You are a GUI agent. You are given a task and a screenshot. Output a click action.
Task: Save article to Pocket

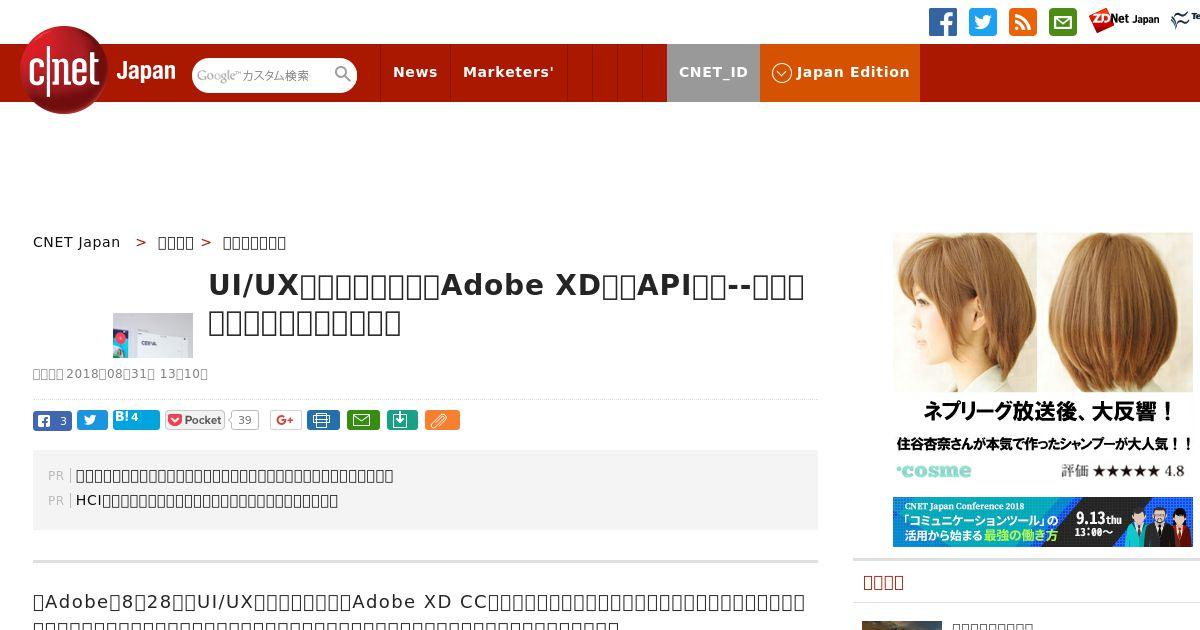[196, 420]
